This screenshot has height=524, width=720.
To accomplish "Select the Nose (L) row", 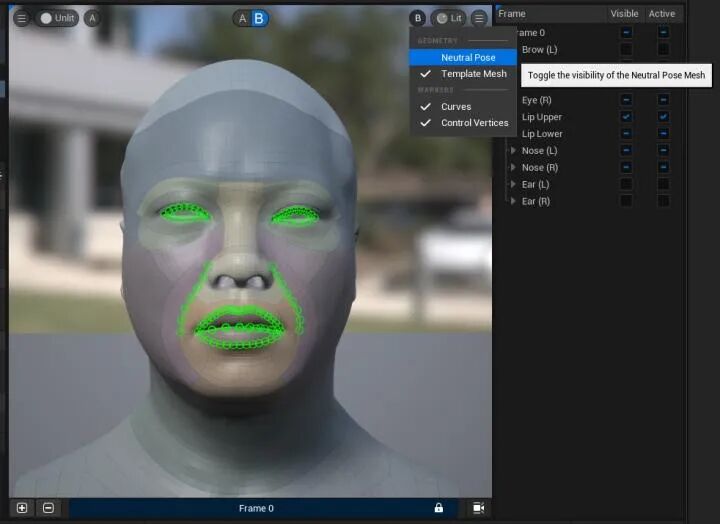I will point(592,151).
